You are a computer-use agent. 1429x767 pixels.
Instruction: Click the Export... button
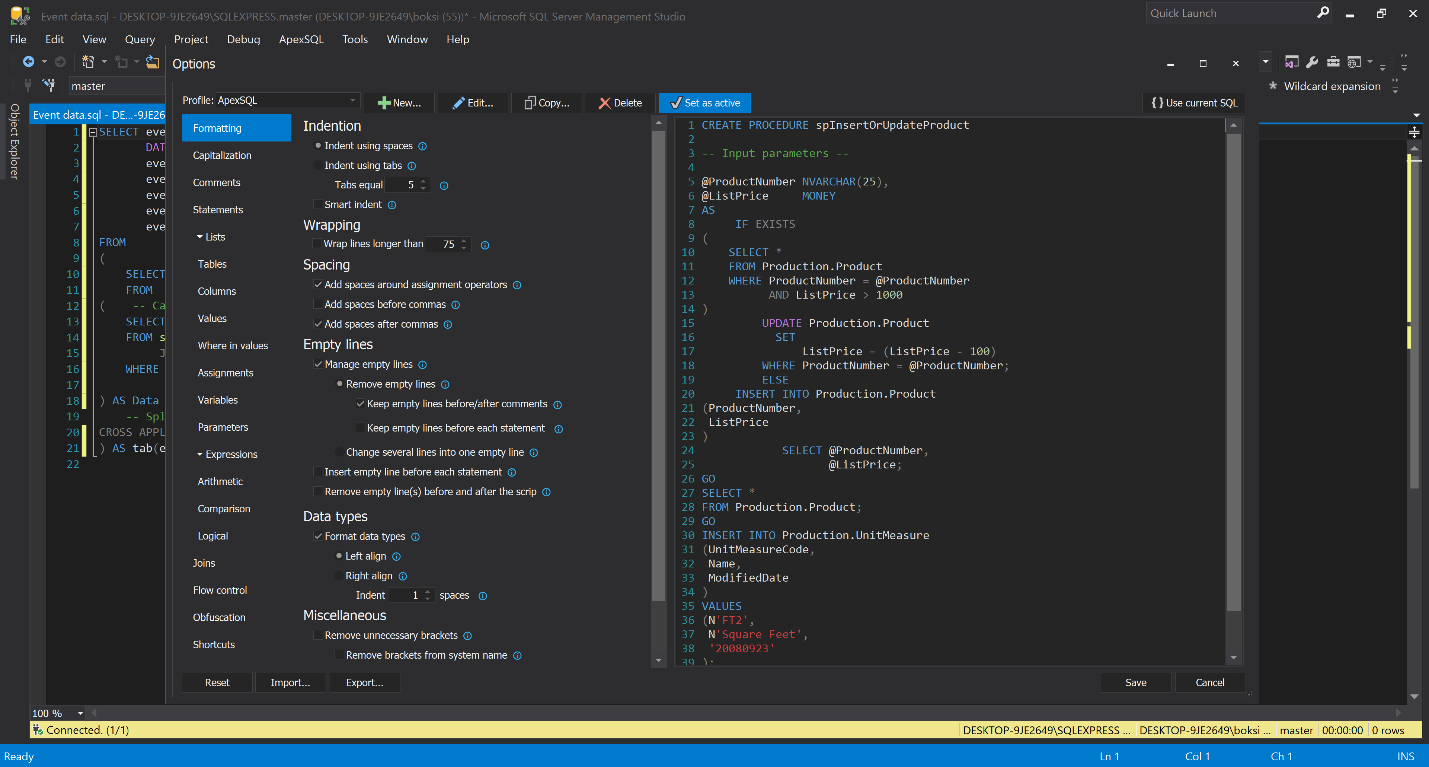(364, 682)
